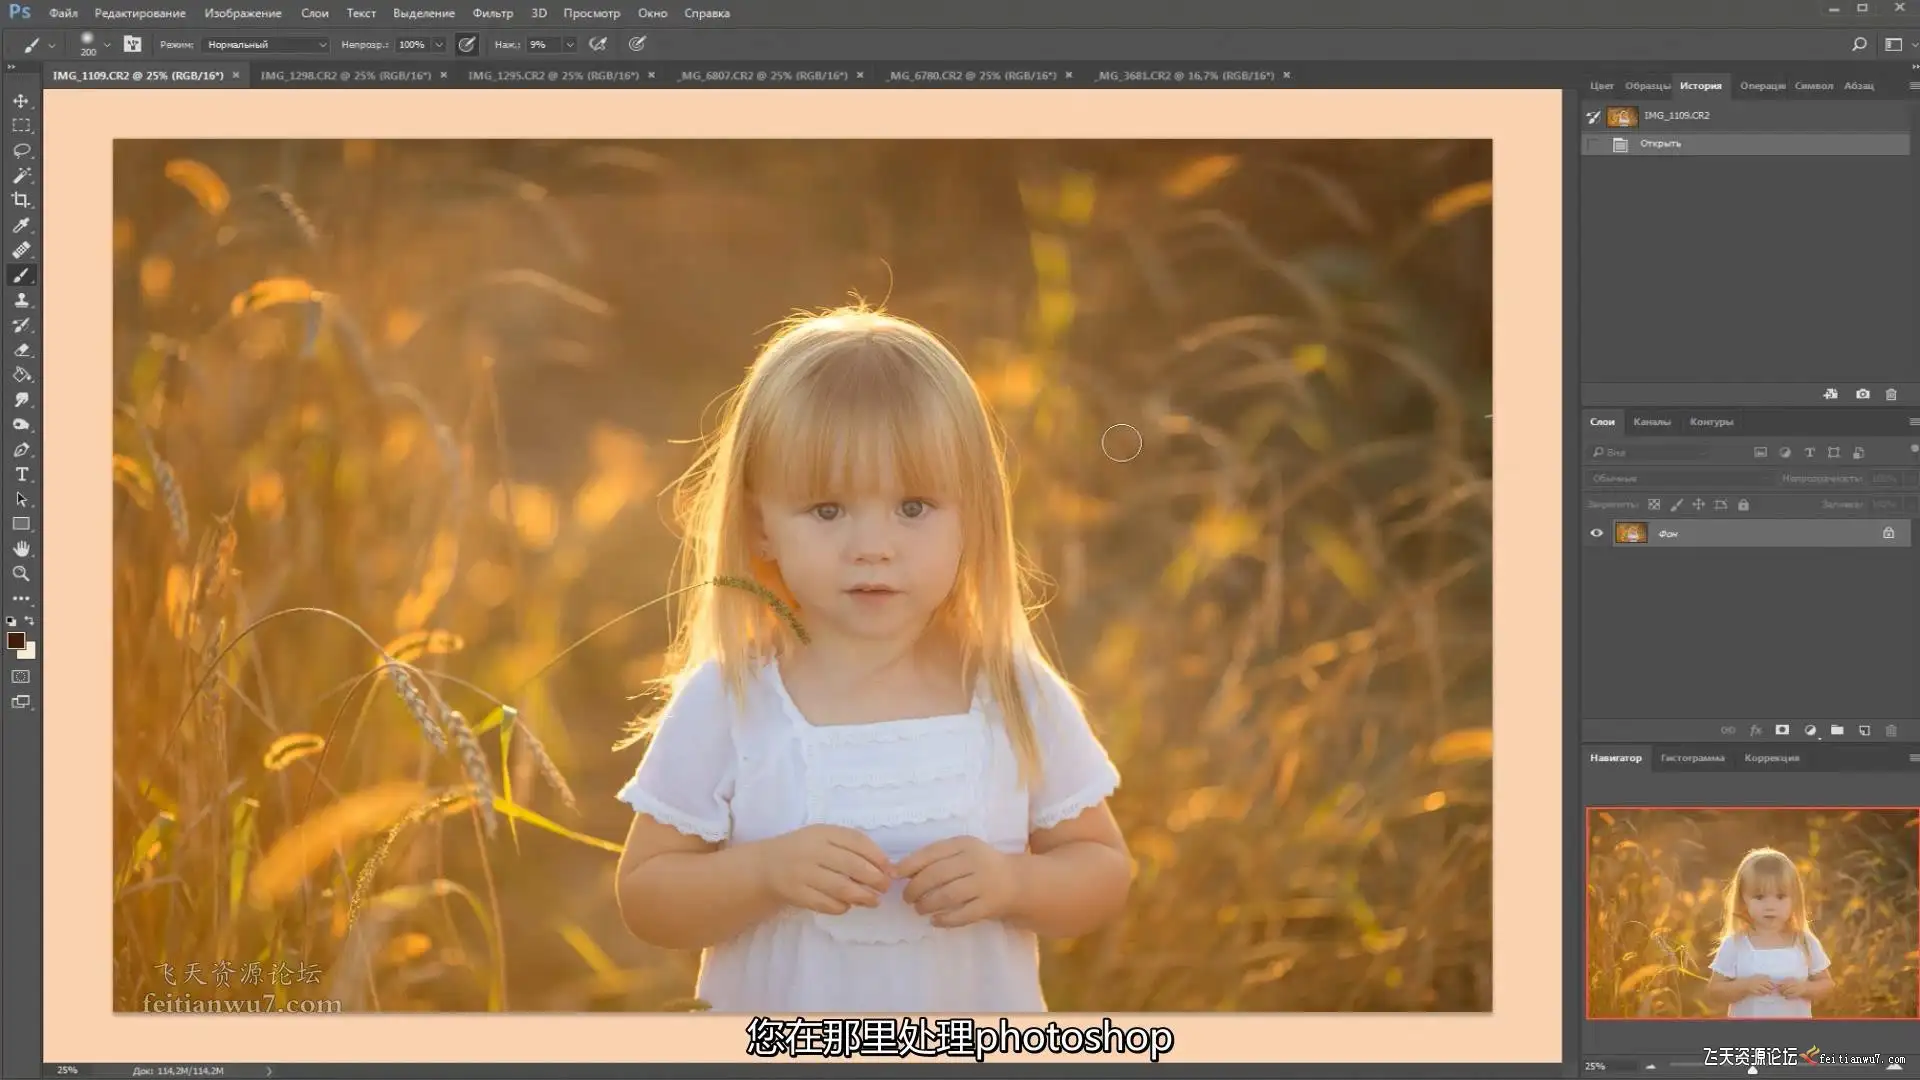Click the Navigator preview thumbnail
The height and width of the screenshot is (1080, 1920).
(x=1751, y=913)
